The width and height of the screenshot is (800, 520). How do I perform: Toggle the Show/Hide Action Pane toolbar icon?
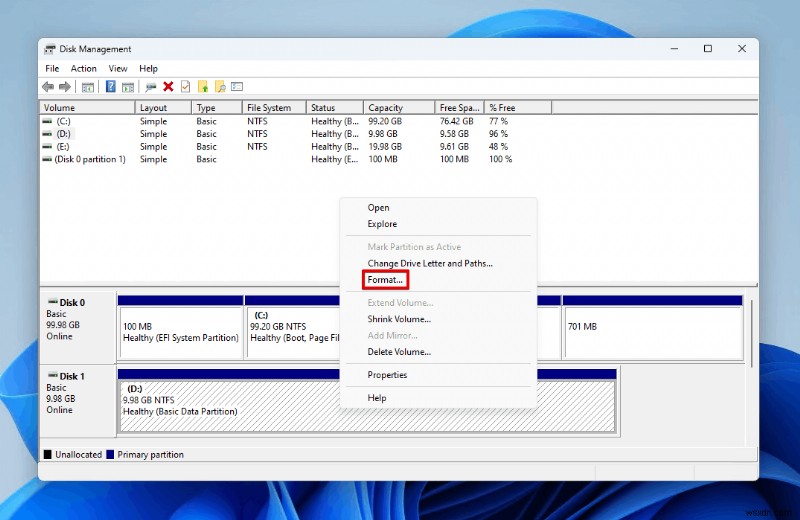coord(128,87)
